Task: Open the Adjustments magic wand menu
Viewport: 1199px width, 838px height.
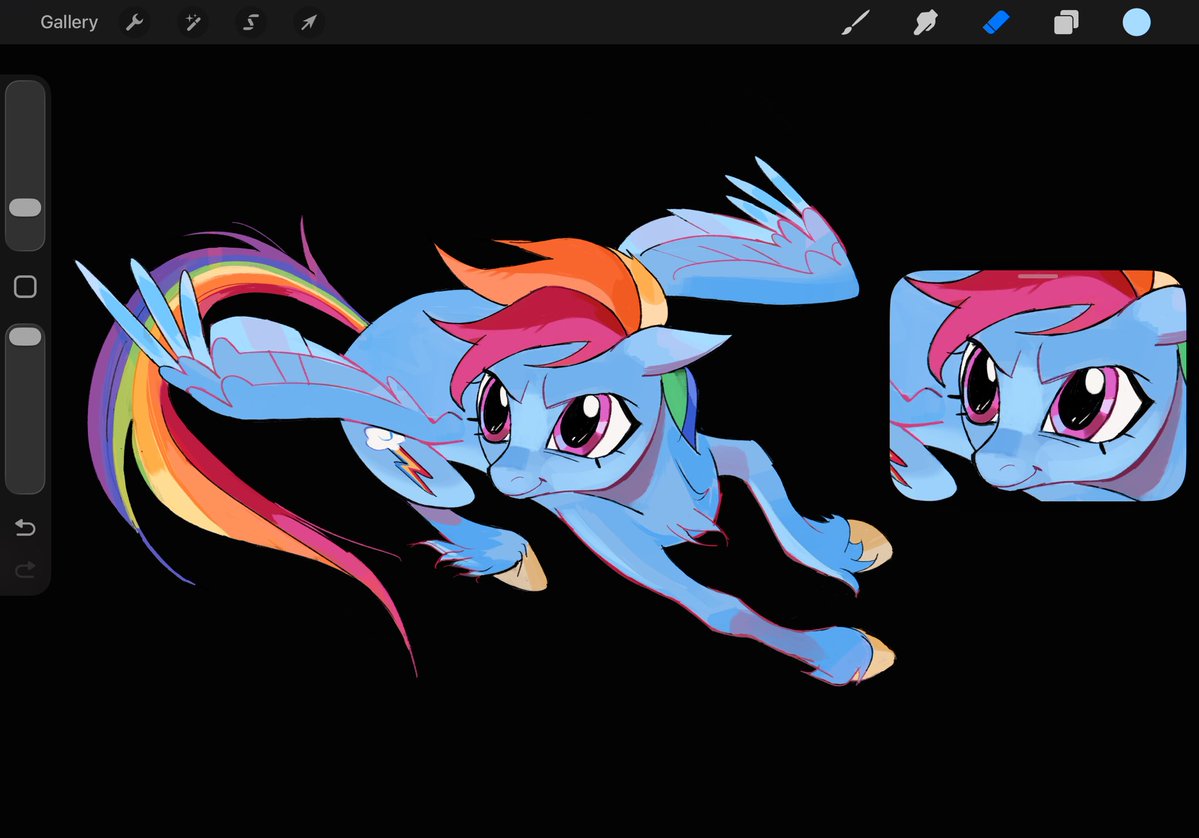Action: pos(193,22)
